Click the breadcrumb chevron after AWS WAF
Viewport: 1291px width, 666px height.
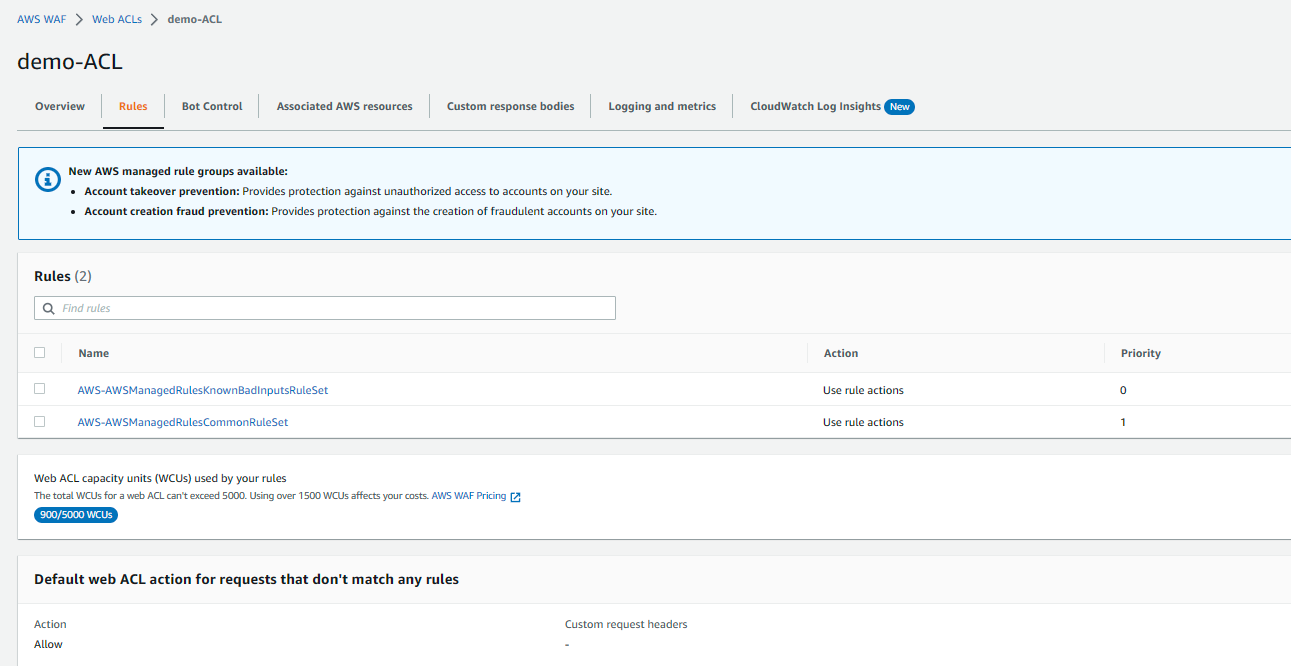(x=79, y=19)
